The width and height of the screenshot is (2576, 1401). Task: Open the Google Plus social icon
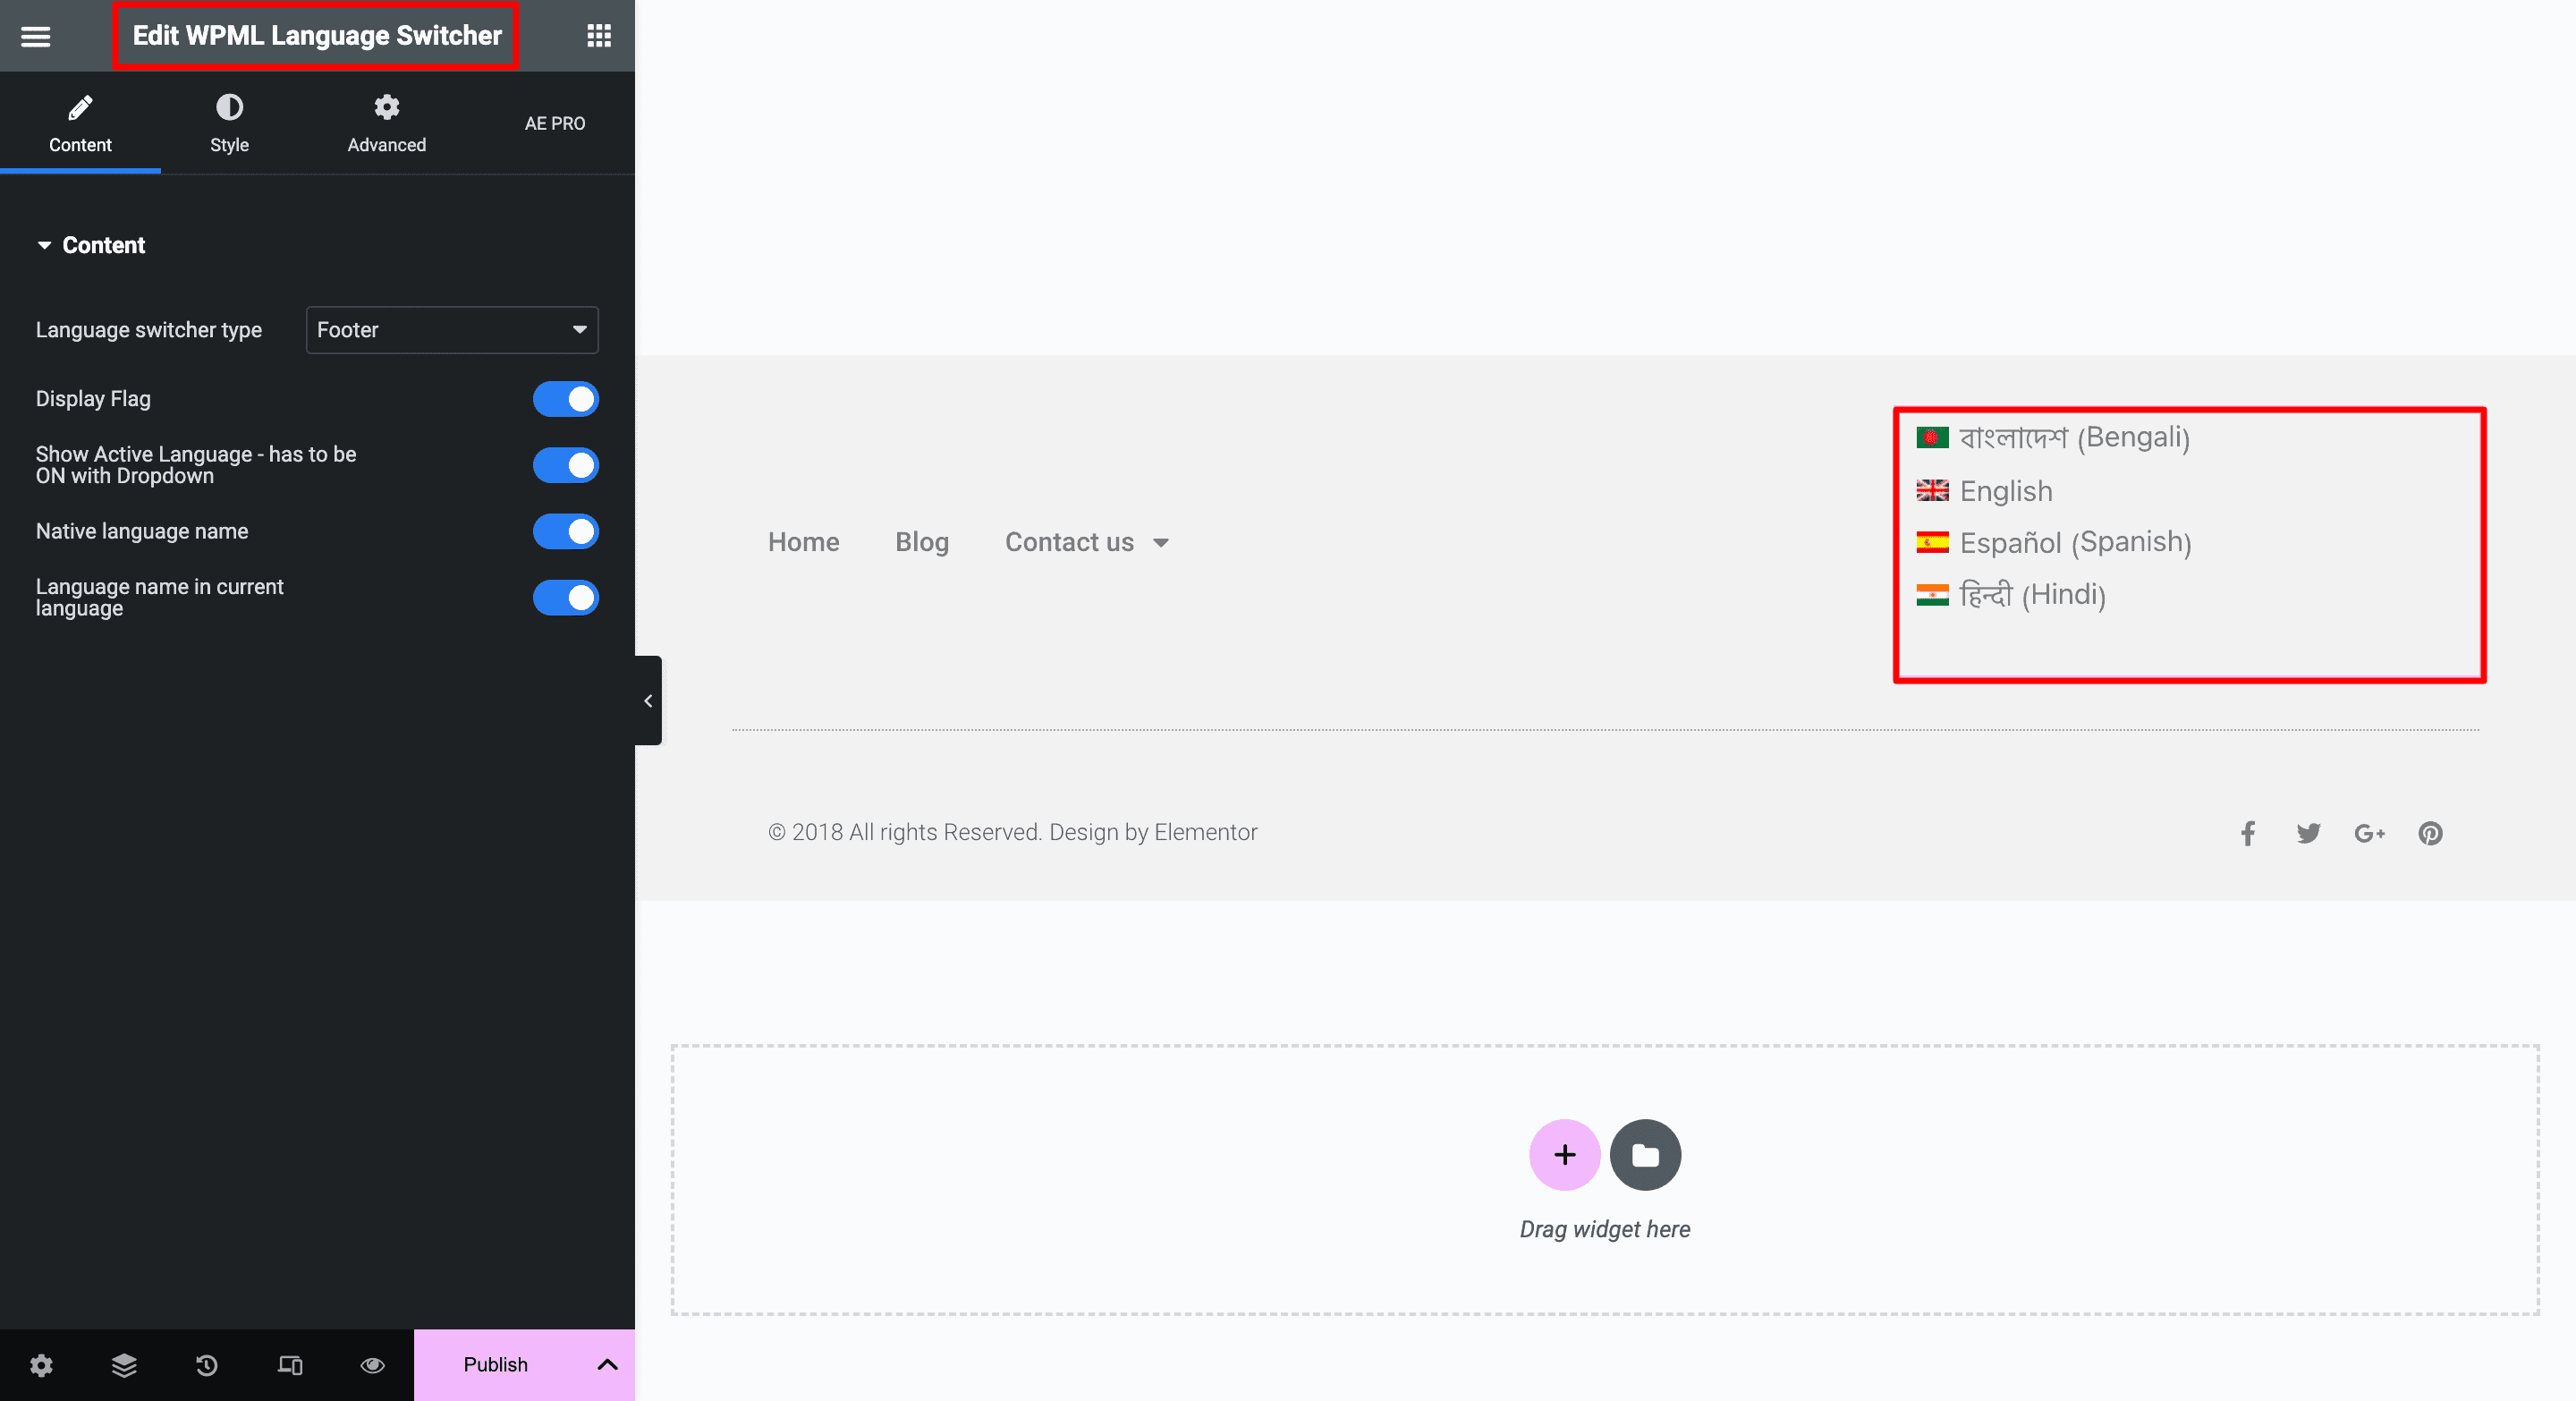coord(2369,833)
